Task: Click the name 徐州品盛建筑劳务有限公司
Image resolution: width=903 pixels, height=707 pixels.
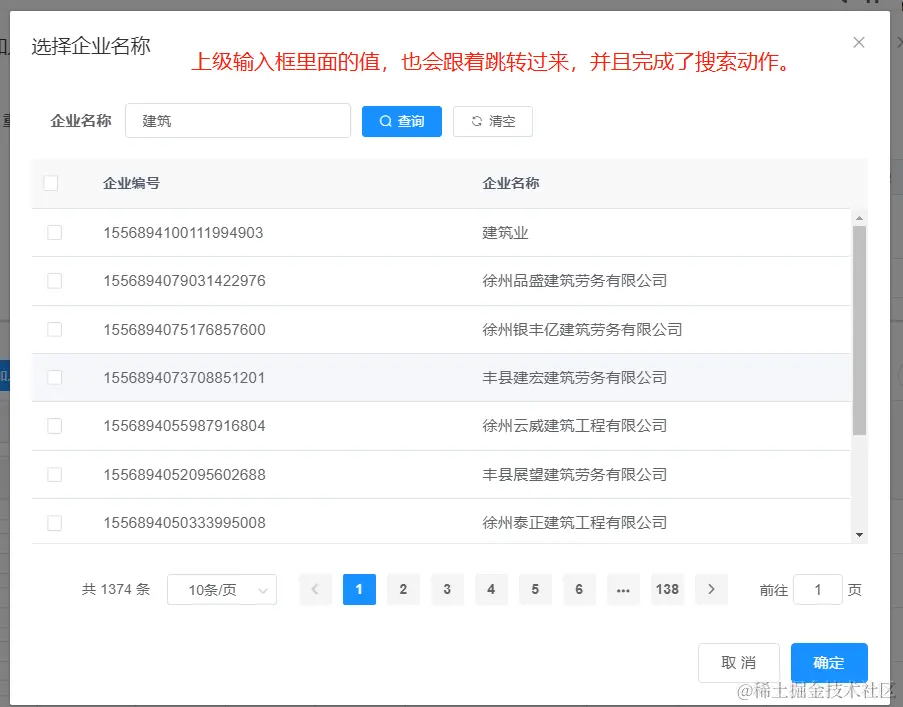Action: pyautogui.click(x=575, y=281)
